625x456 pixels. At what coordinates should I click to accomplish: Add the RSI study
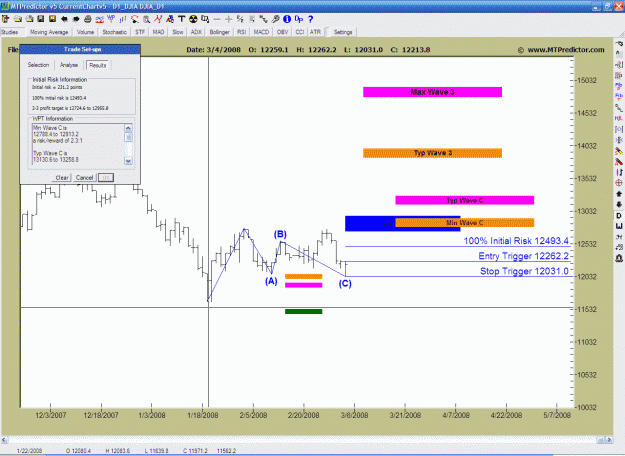(241, 32)
